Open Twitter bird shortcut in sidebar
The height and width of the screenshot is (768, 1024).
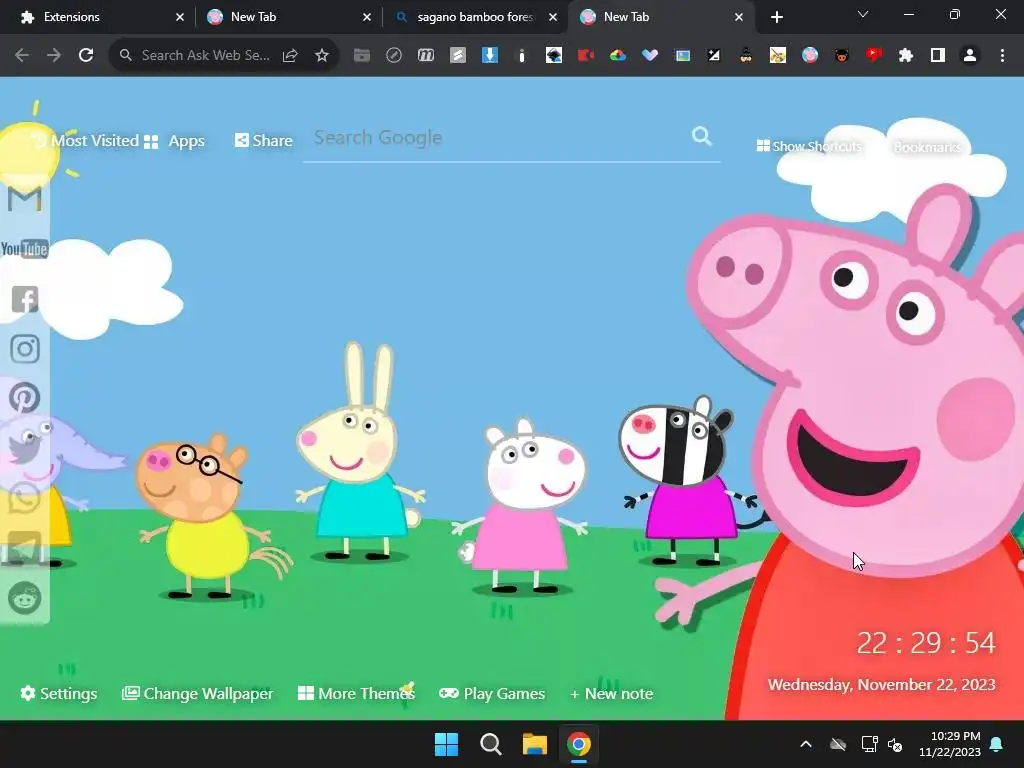[x=25, y=449]
